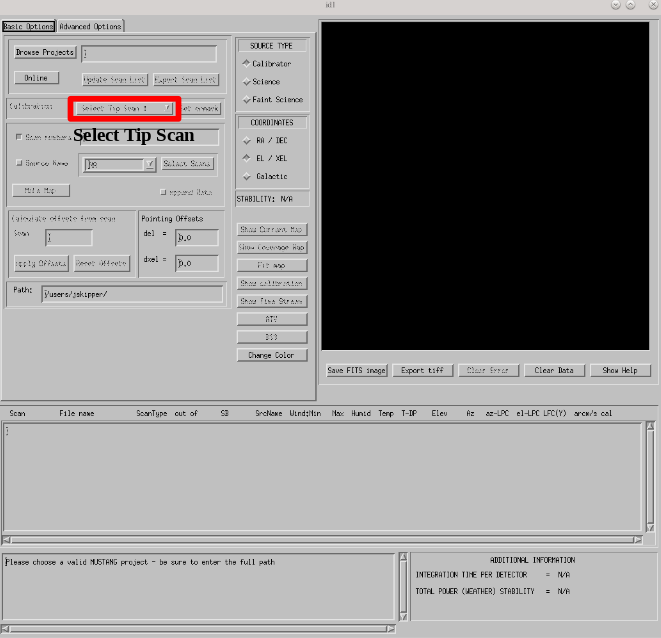
Task: Click the Show Help button
Action: (620, 370)
